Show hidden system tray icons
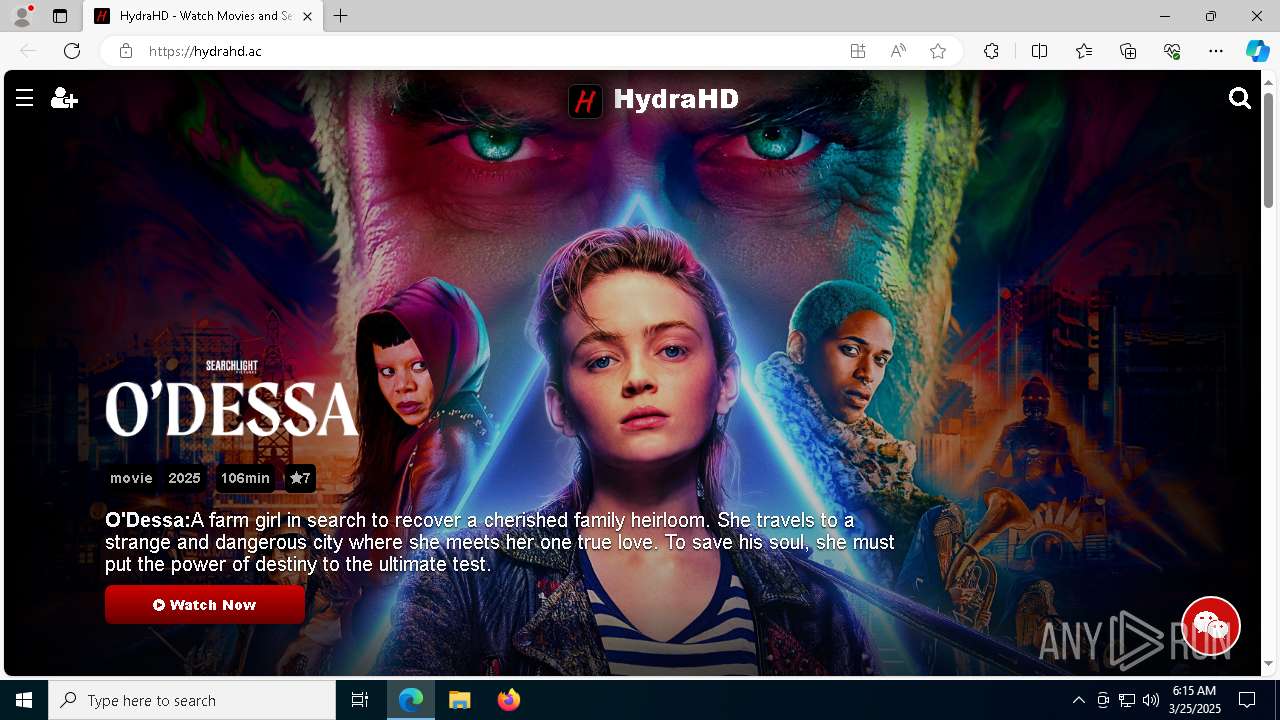The width and height of the screenshot is (1280, 720). [x=1078, y=700]
